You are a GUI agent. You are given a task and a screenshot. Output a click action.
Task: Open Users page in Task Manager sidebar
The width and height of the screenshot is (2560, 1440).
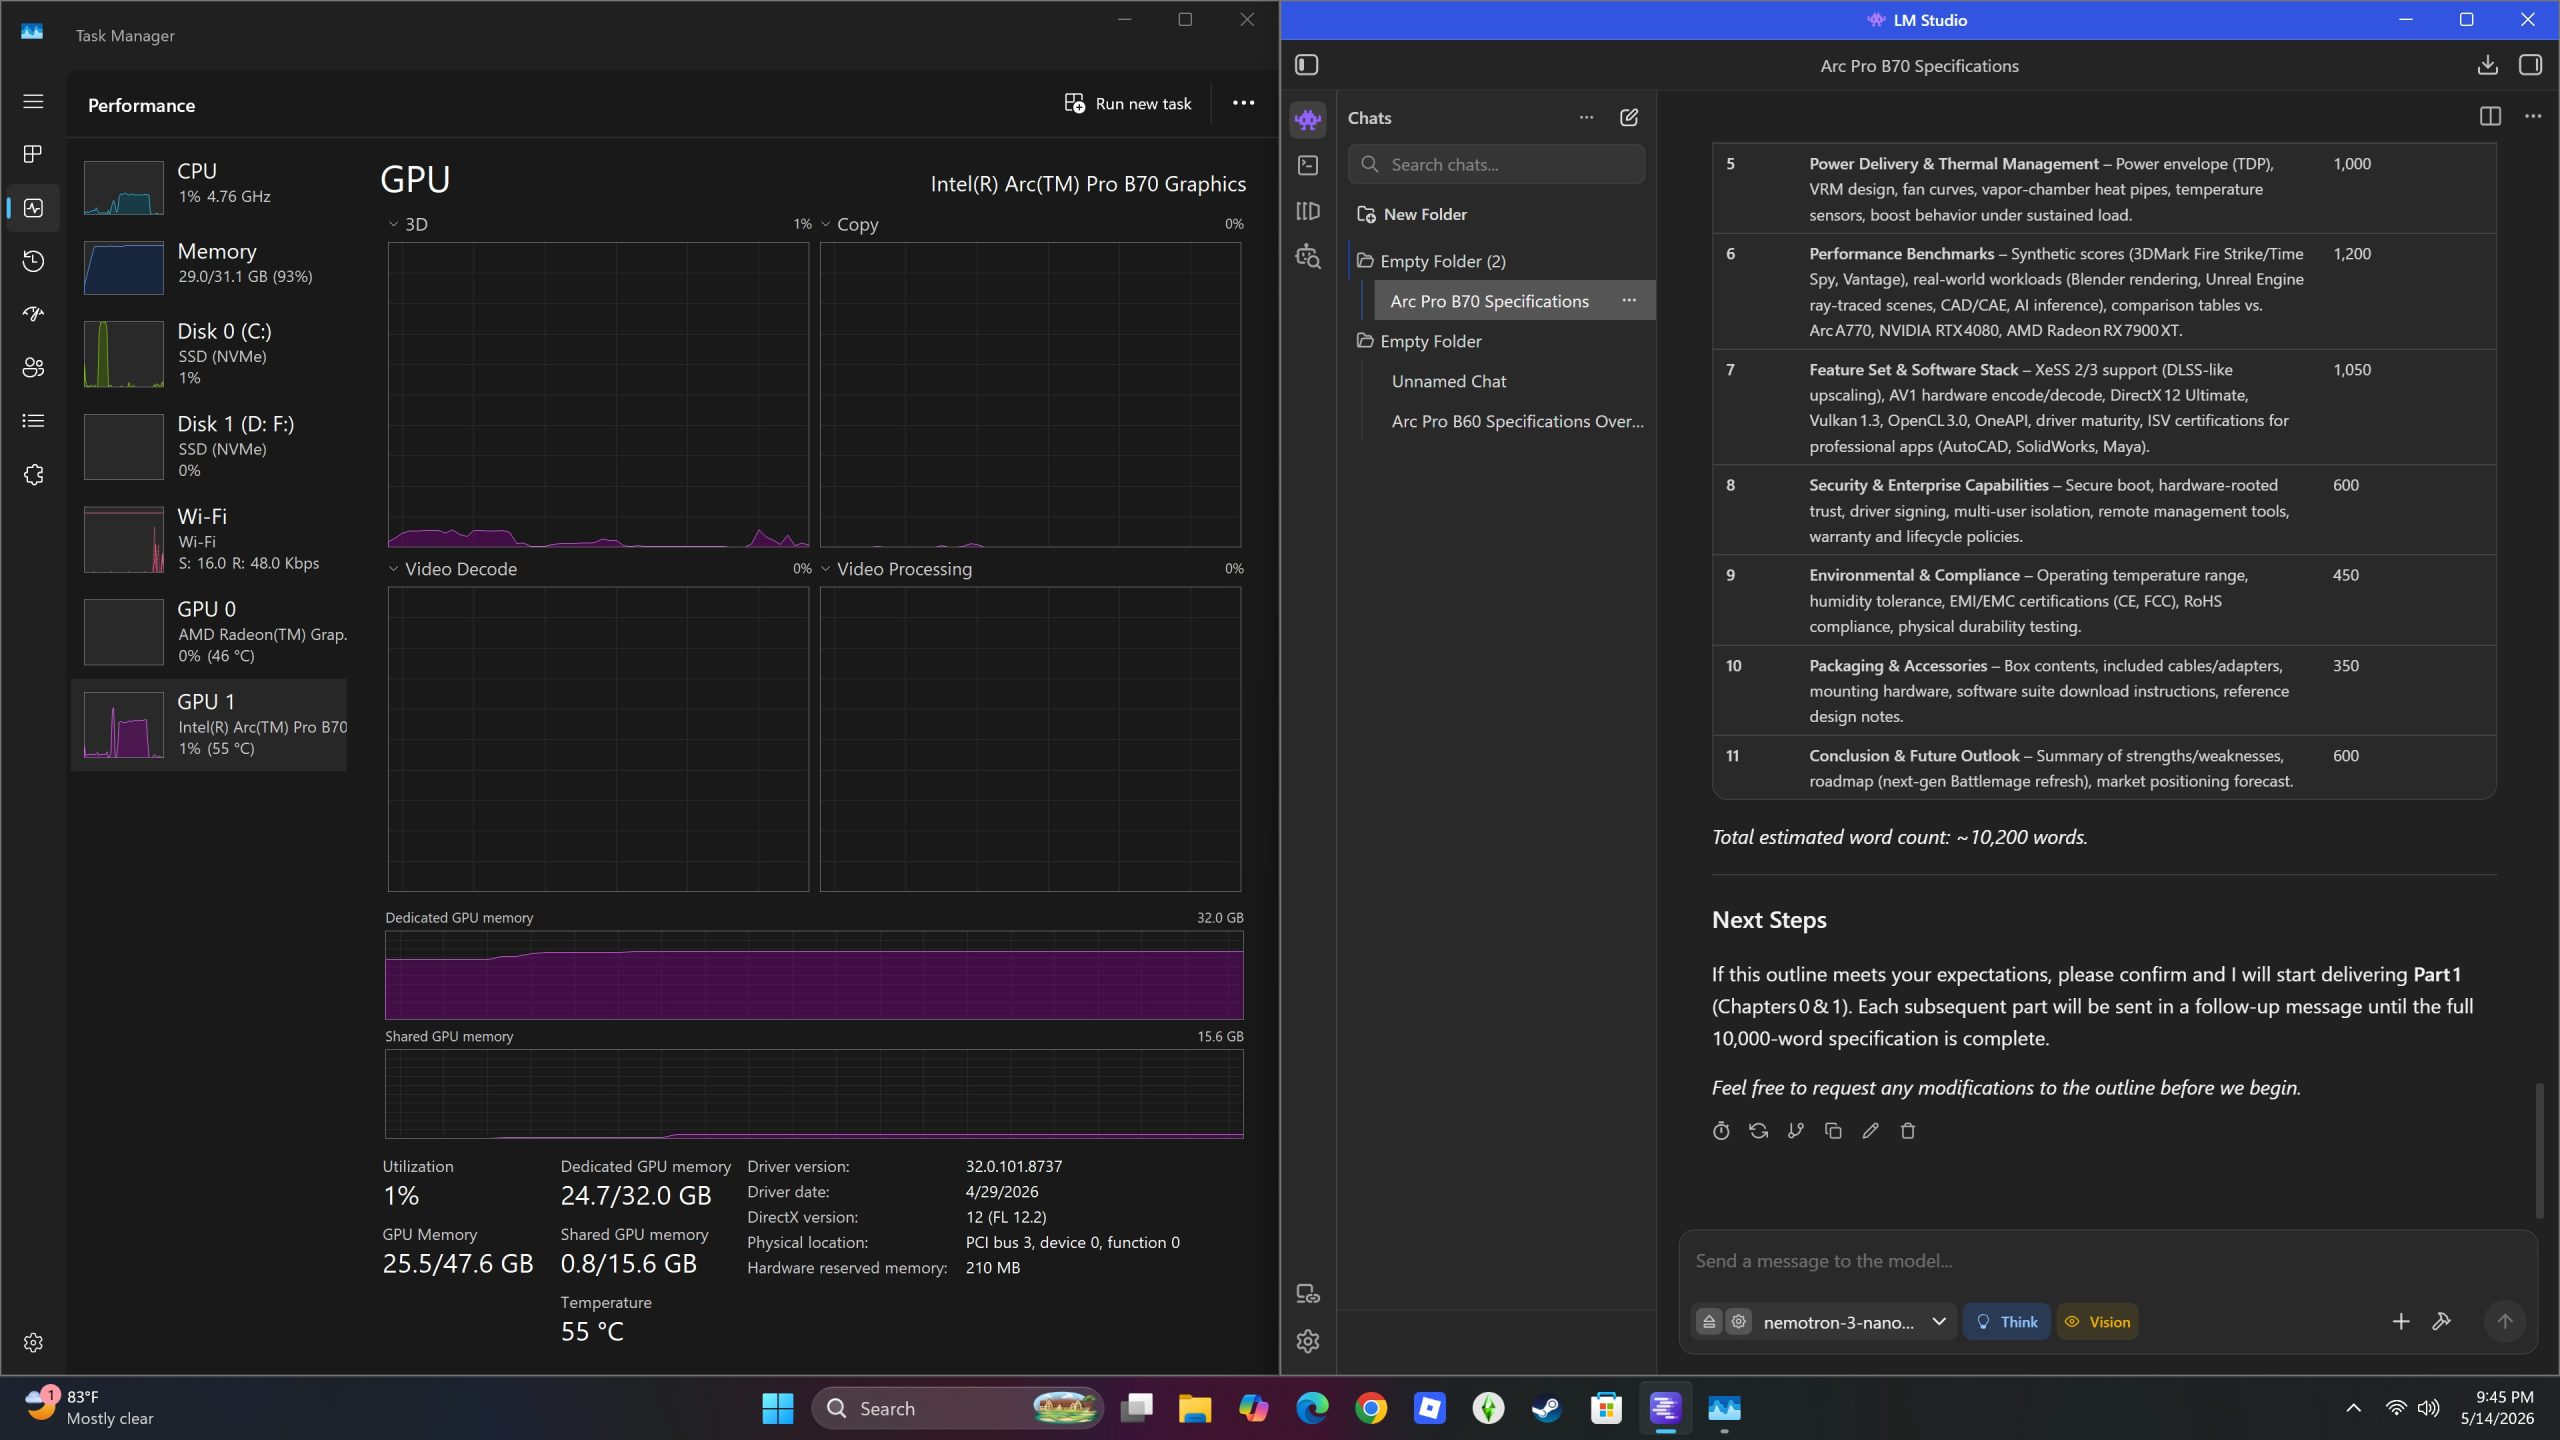click(33, 367)
